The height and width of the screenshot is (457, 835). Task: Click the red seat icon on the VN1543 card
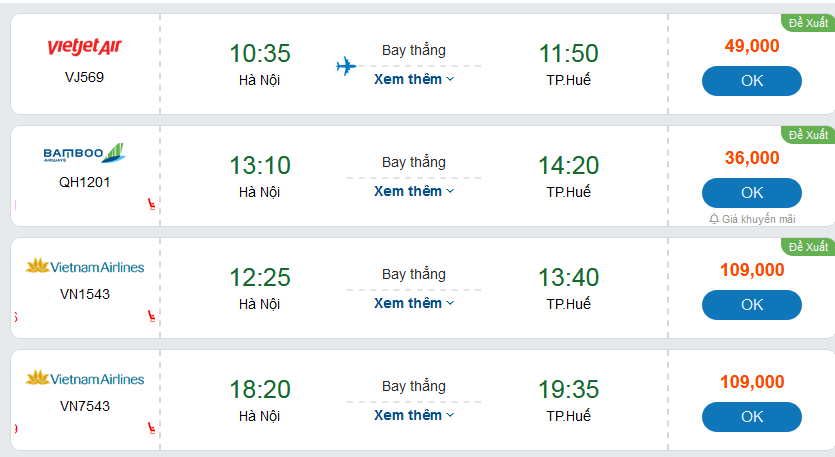(x=152, y=317)
